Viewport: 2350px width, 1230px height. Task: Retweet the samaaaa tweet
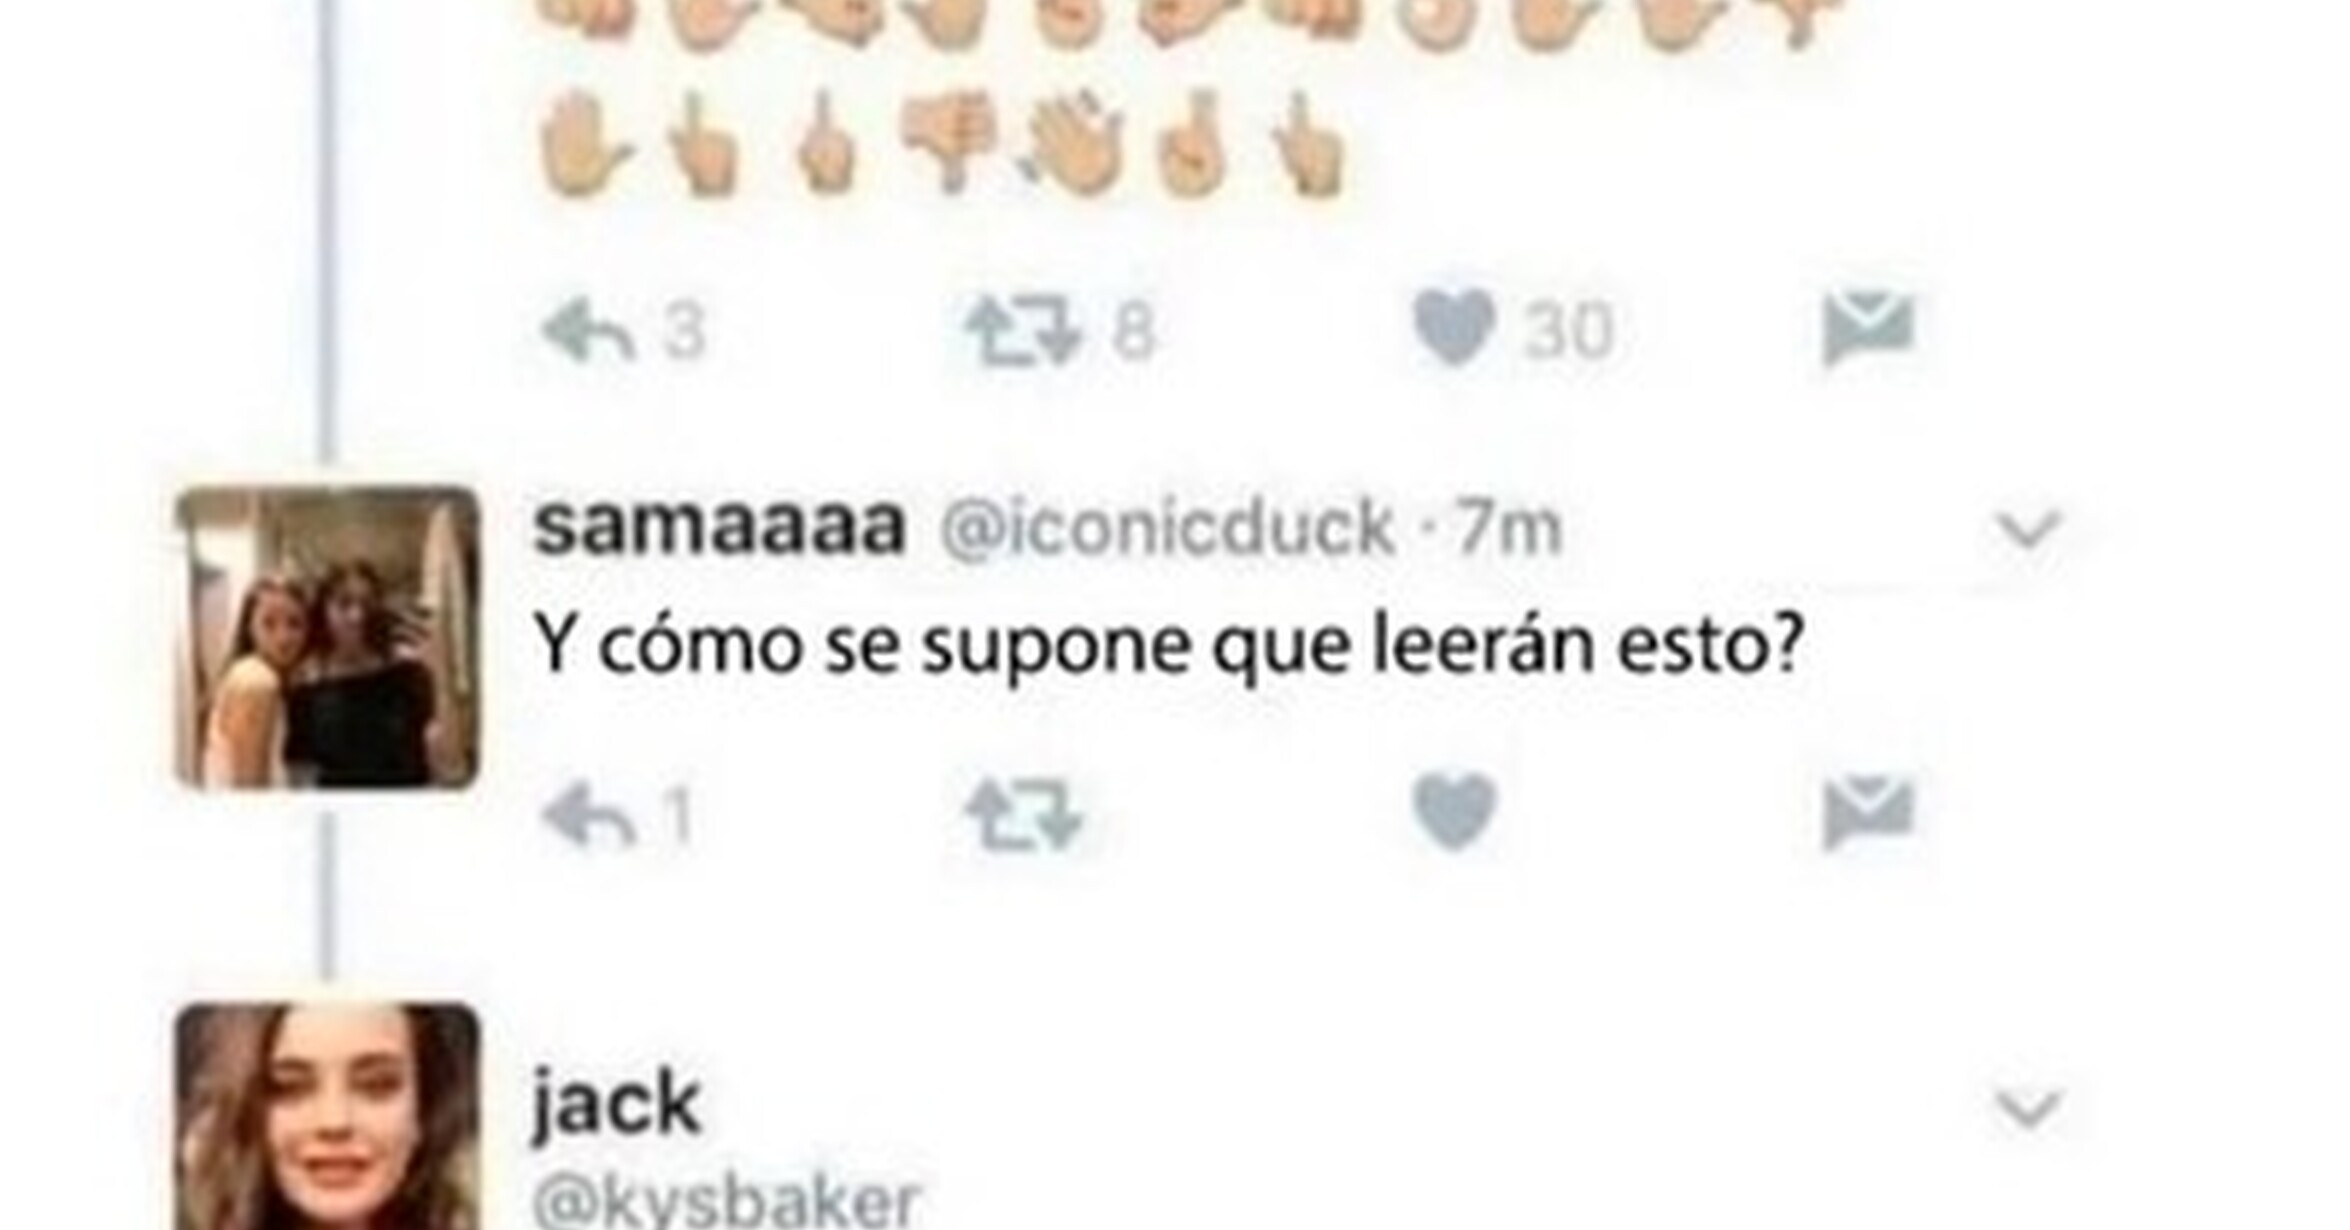[1024, 815]
